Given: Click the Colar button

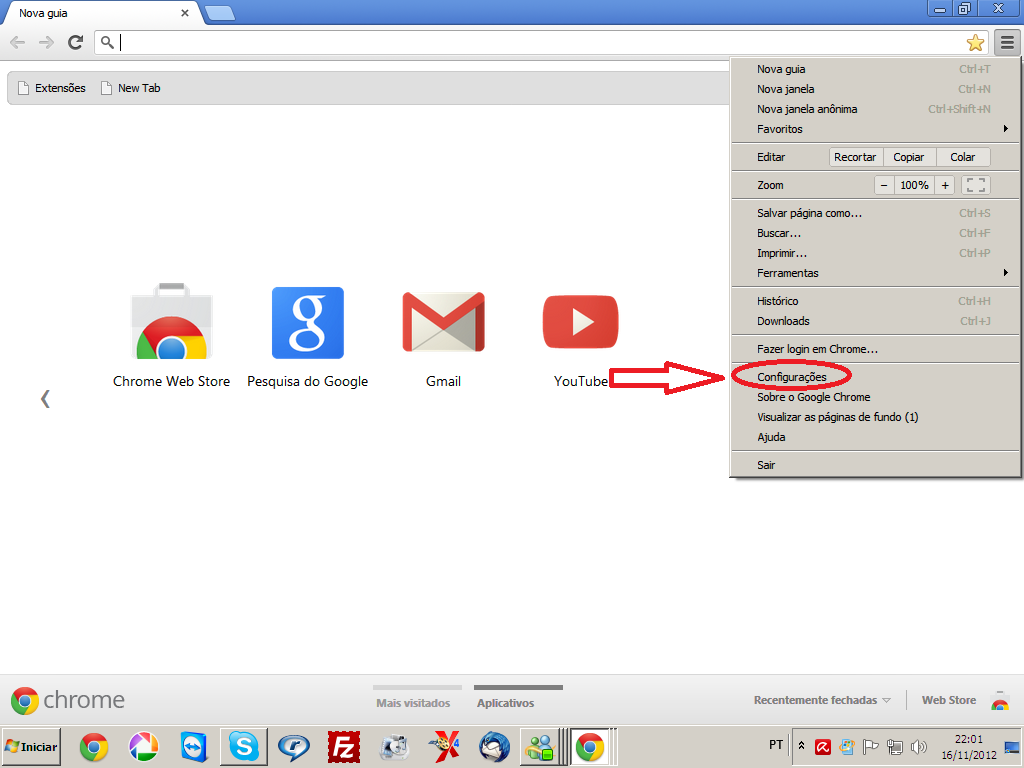Looking at the screenshot, I should (963, 157).
